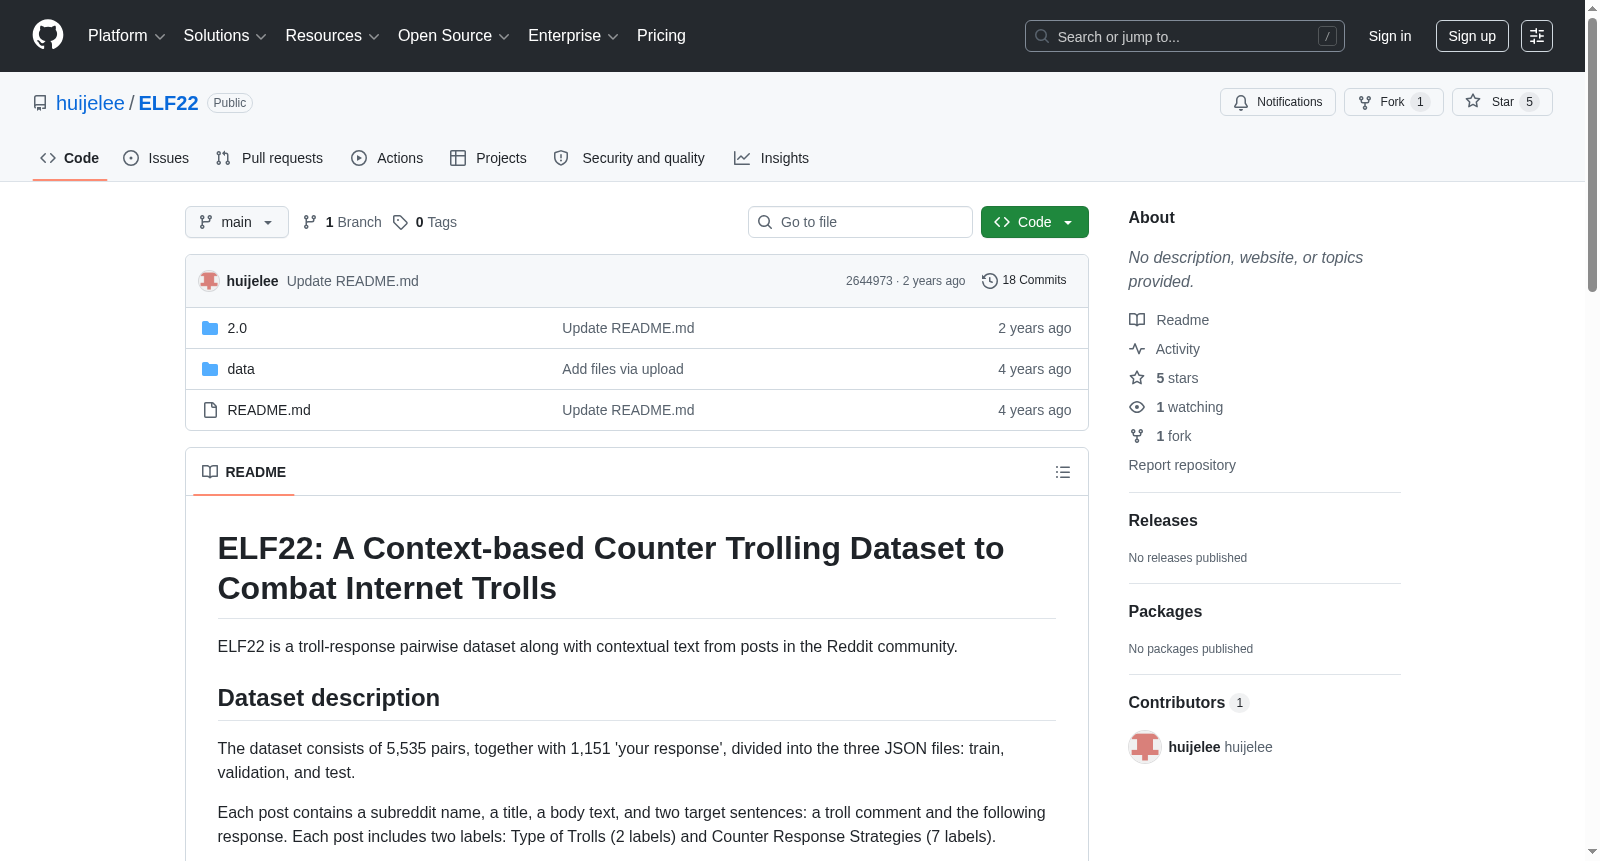This screenshot has width=1600, height=861.
Task: Select the README tab heading
Action: (244, 472)
